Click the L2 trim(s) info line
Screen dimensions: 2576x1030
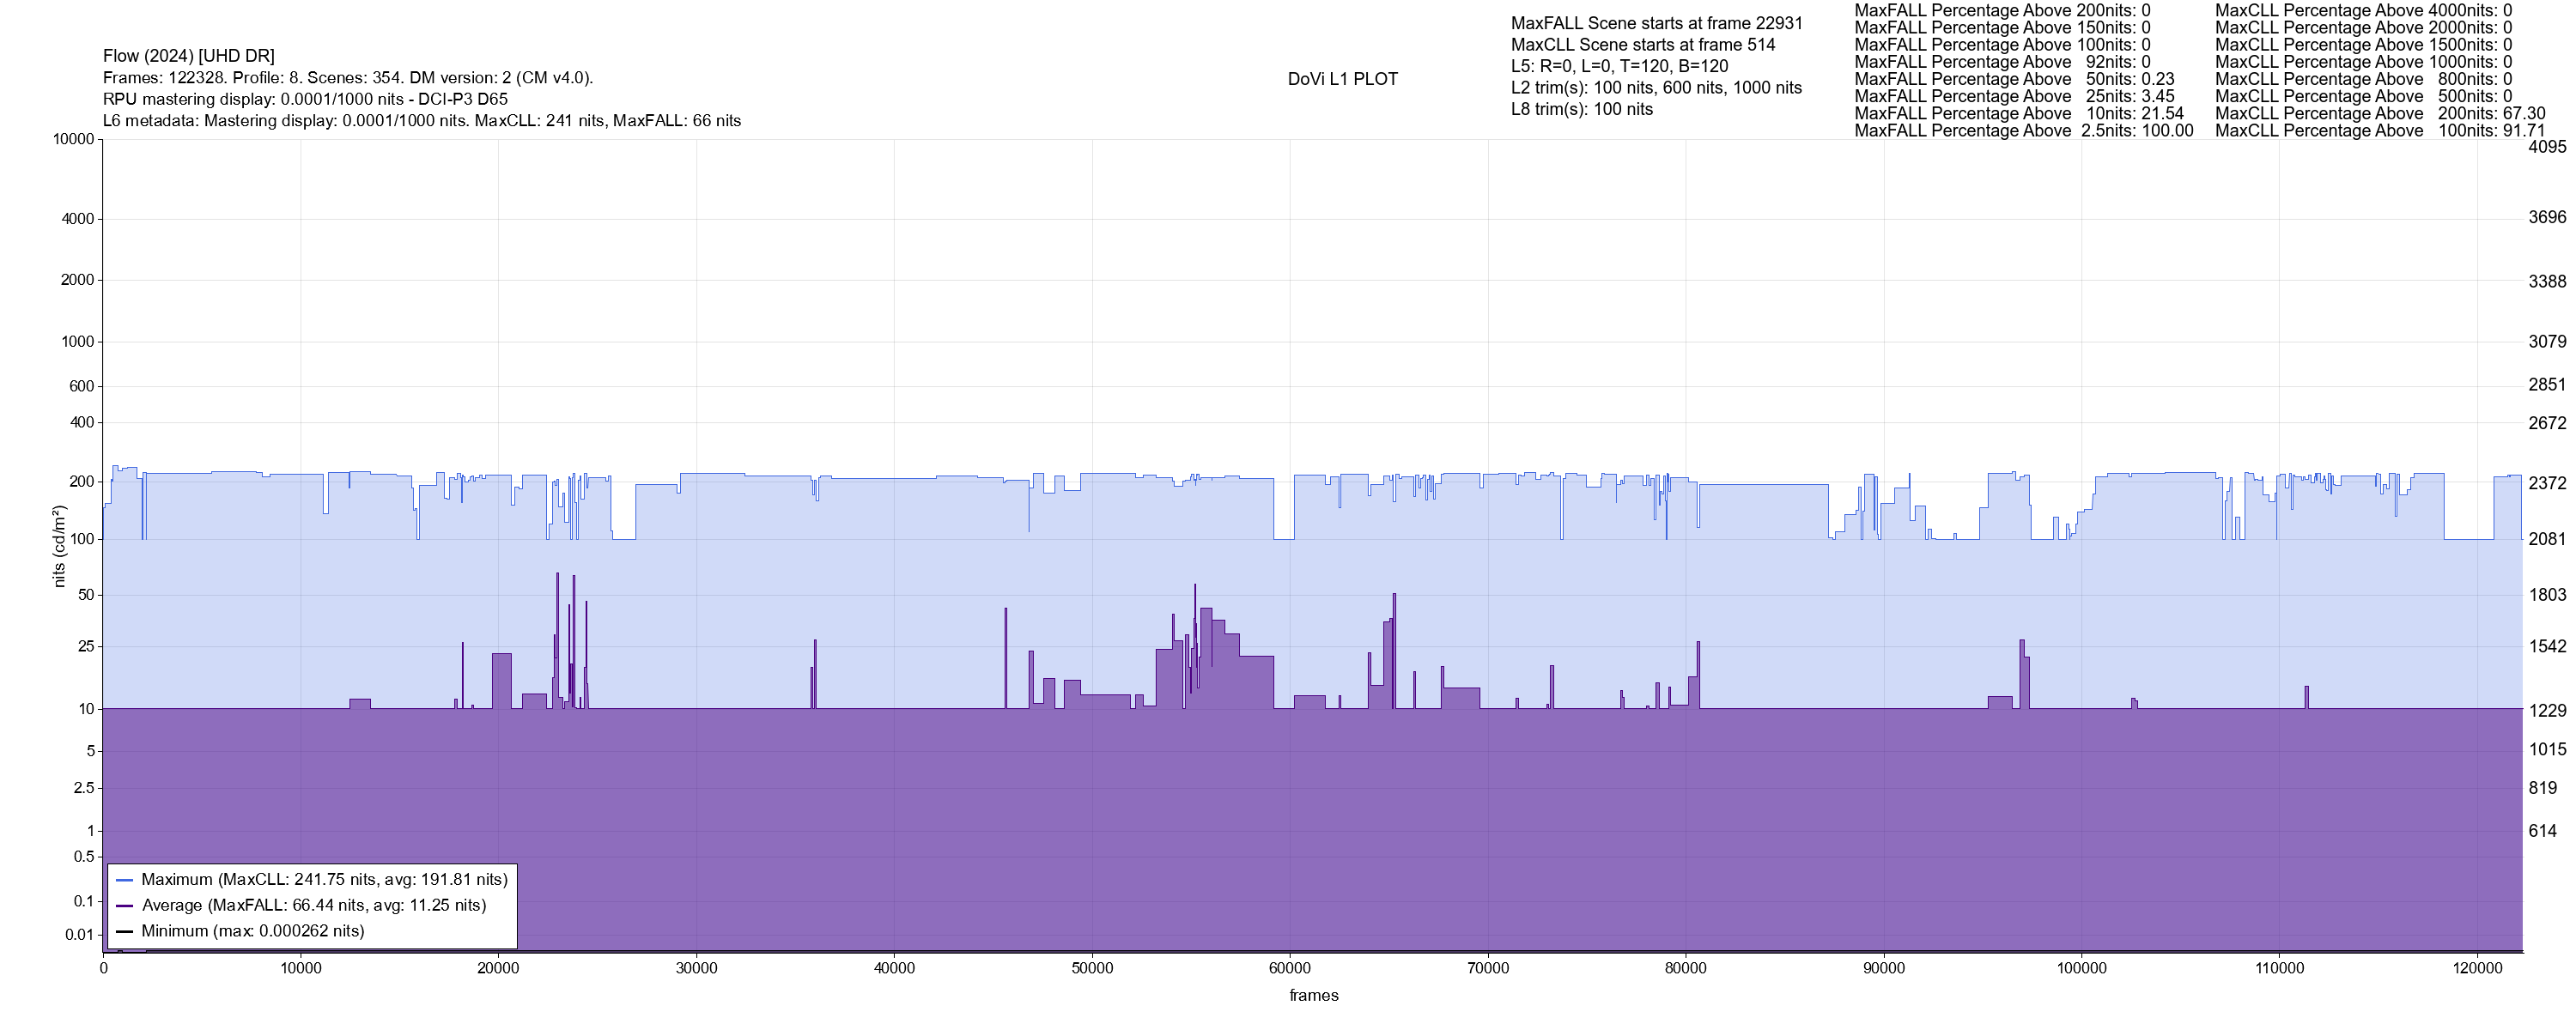1656,88
